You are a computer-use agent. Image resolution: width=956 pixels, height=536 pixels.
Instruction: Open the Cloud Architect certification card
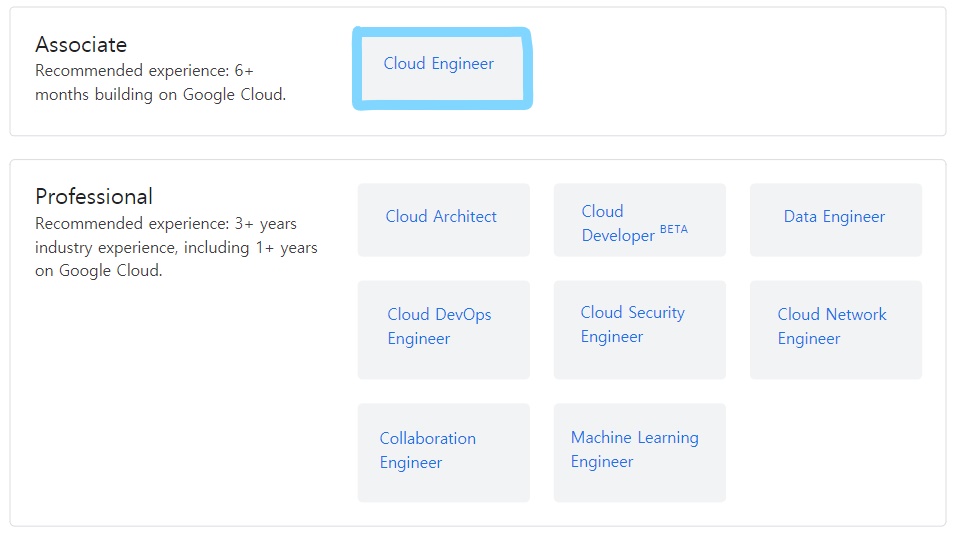click(443, 220)
